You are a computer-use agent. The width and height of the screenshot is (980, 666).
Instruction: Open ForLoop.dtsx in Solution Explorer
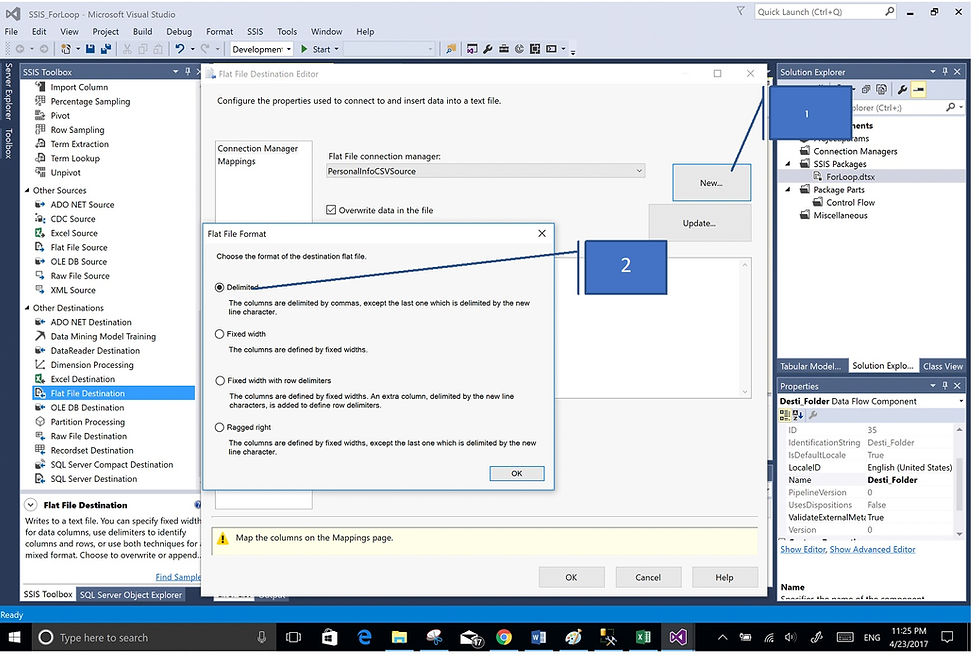850,177
